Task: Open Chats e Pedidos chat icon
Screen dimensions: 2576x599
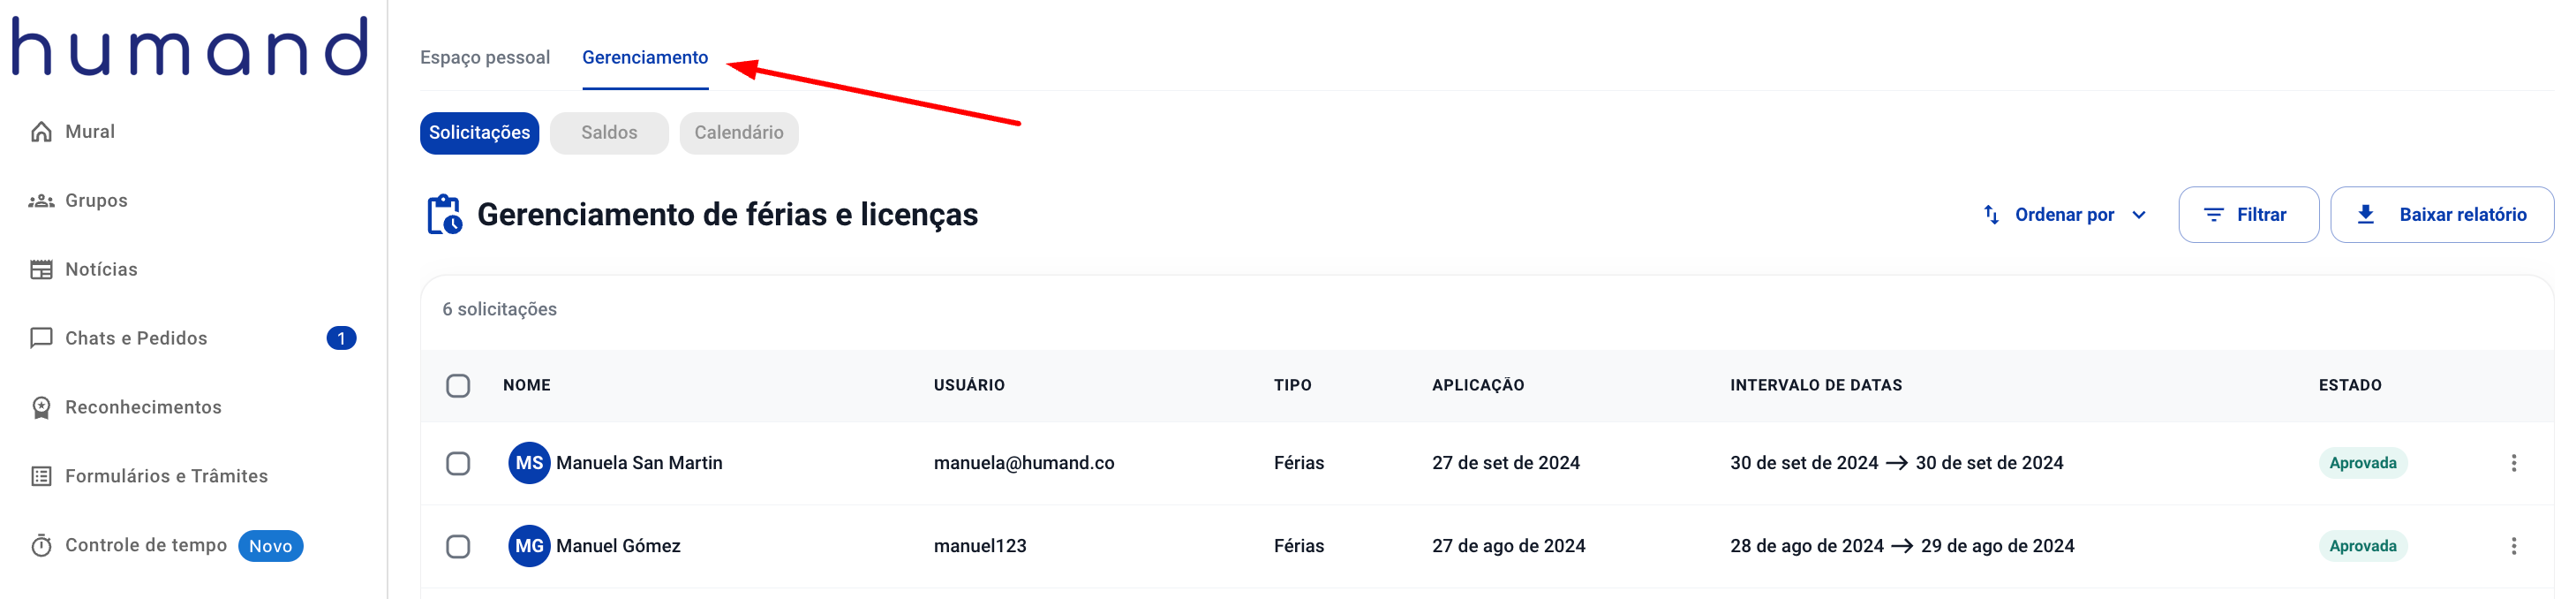Action: click(x=41, y=339)
